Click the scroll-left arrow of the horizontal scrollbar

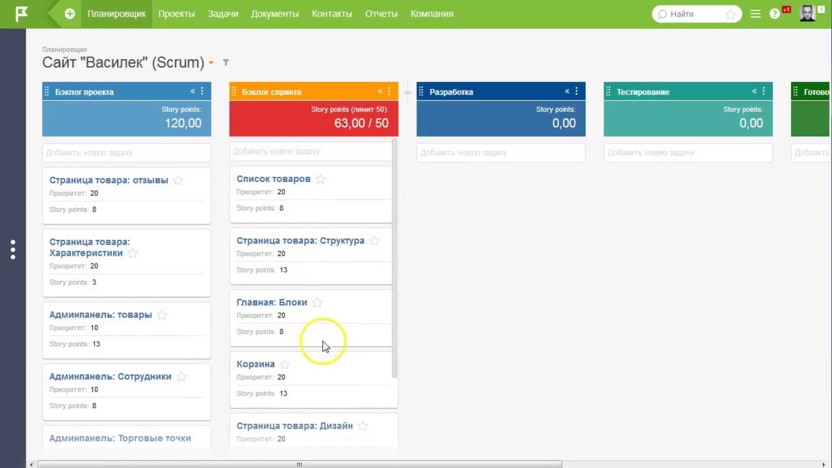coord(31,464)
